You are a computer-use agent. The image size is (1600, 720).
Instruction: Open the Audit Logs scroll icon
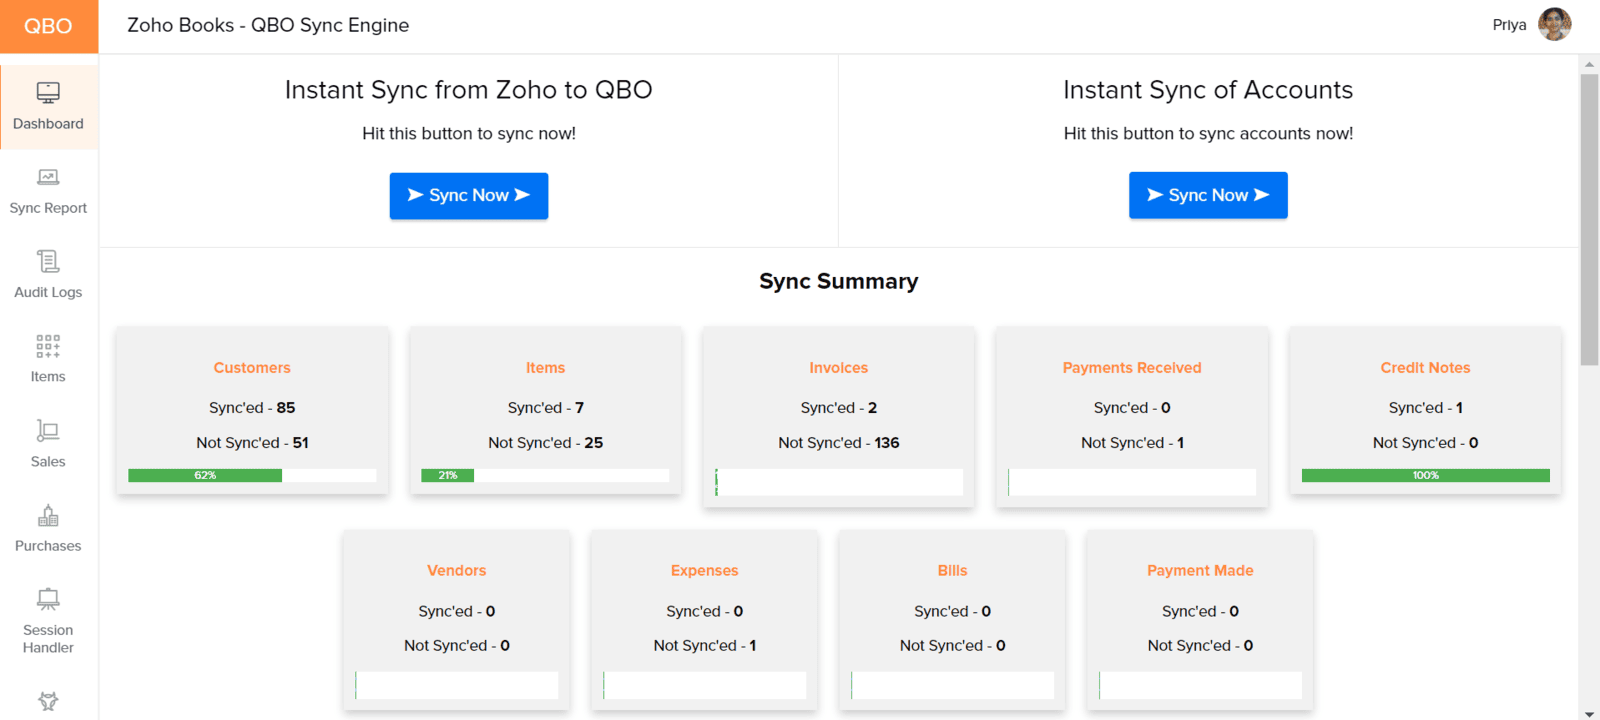(48, 261)
